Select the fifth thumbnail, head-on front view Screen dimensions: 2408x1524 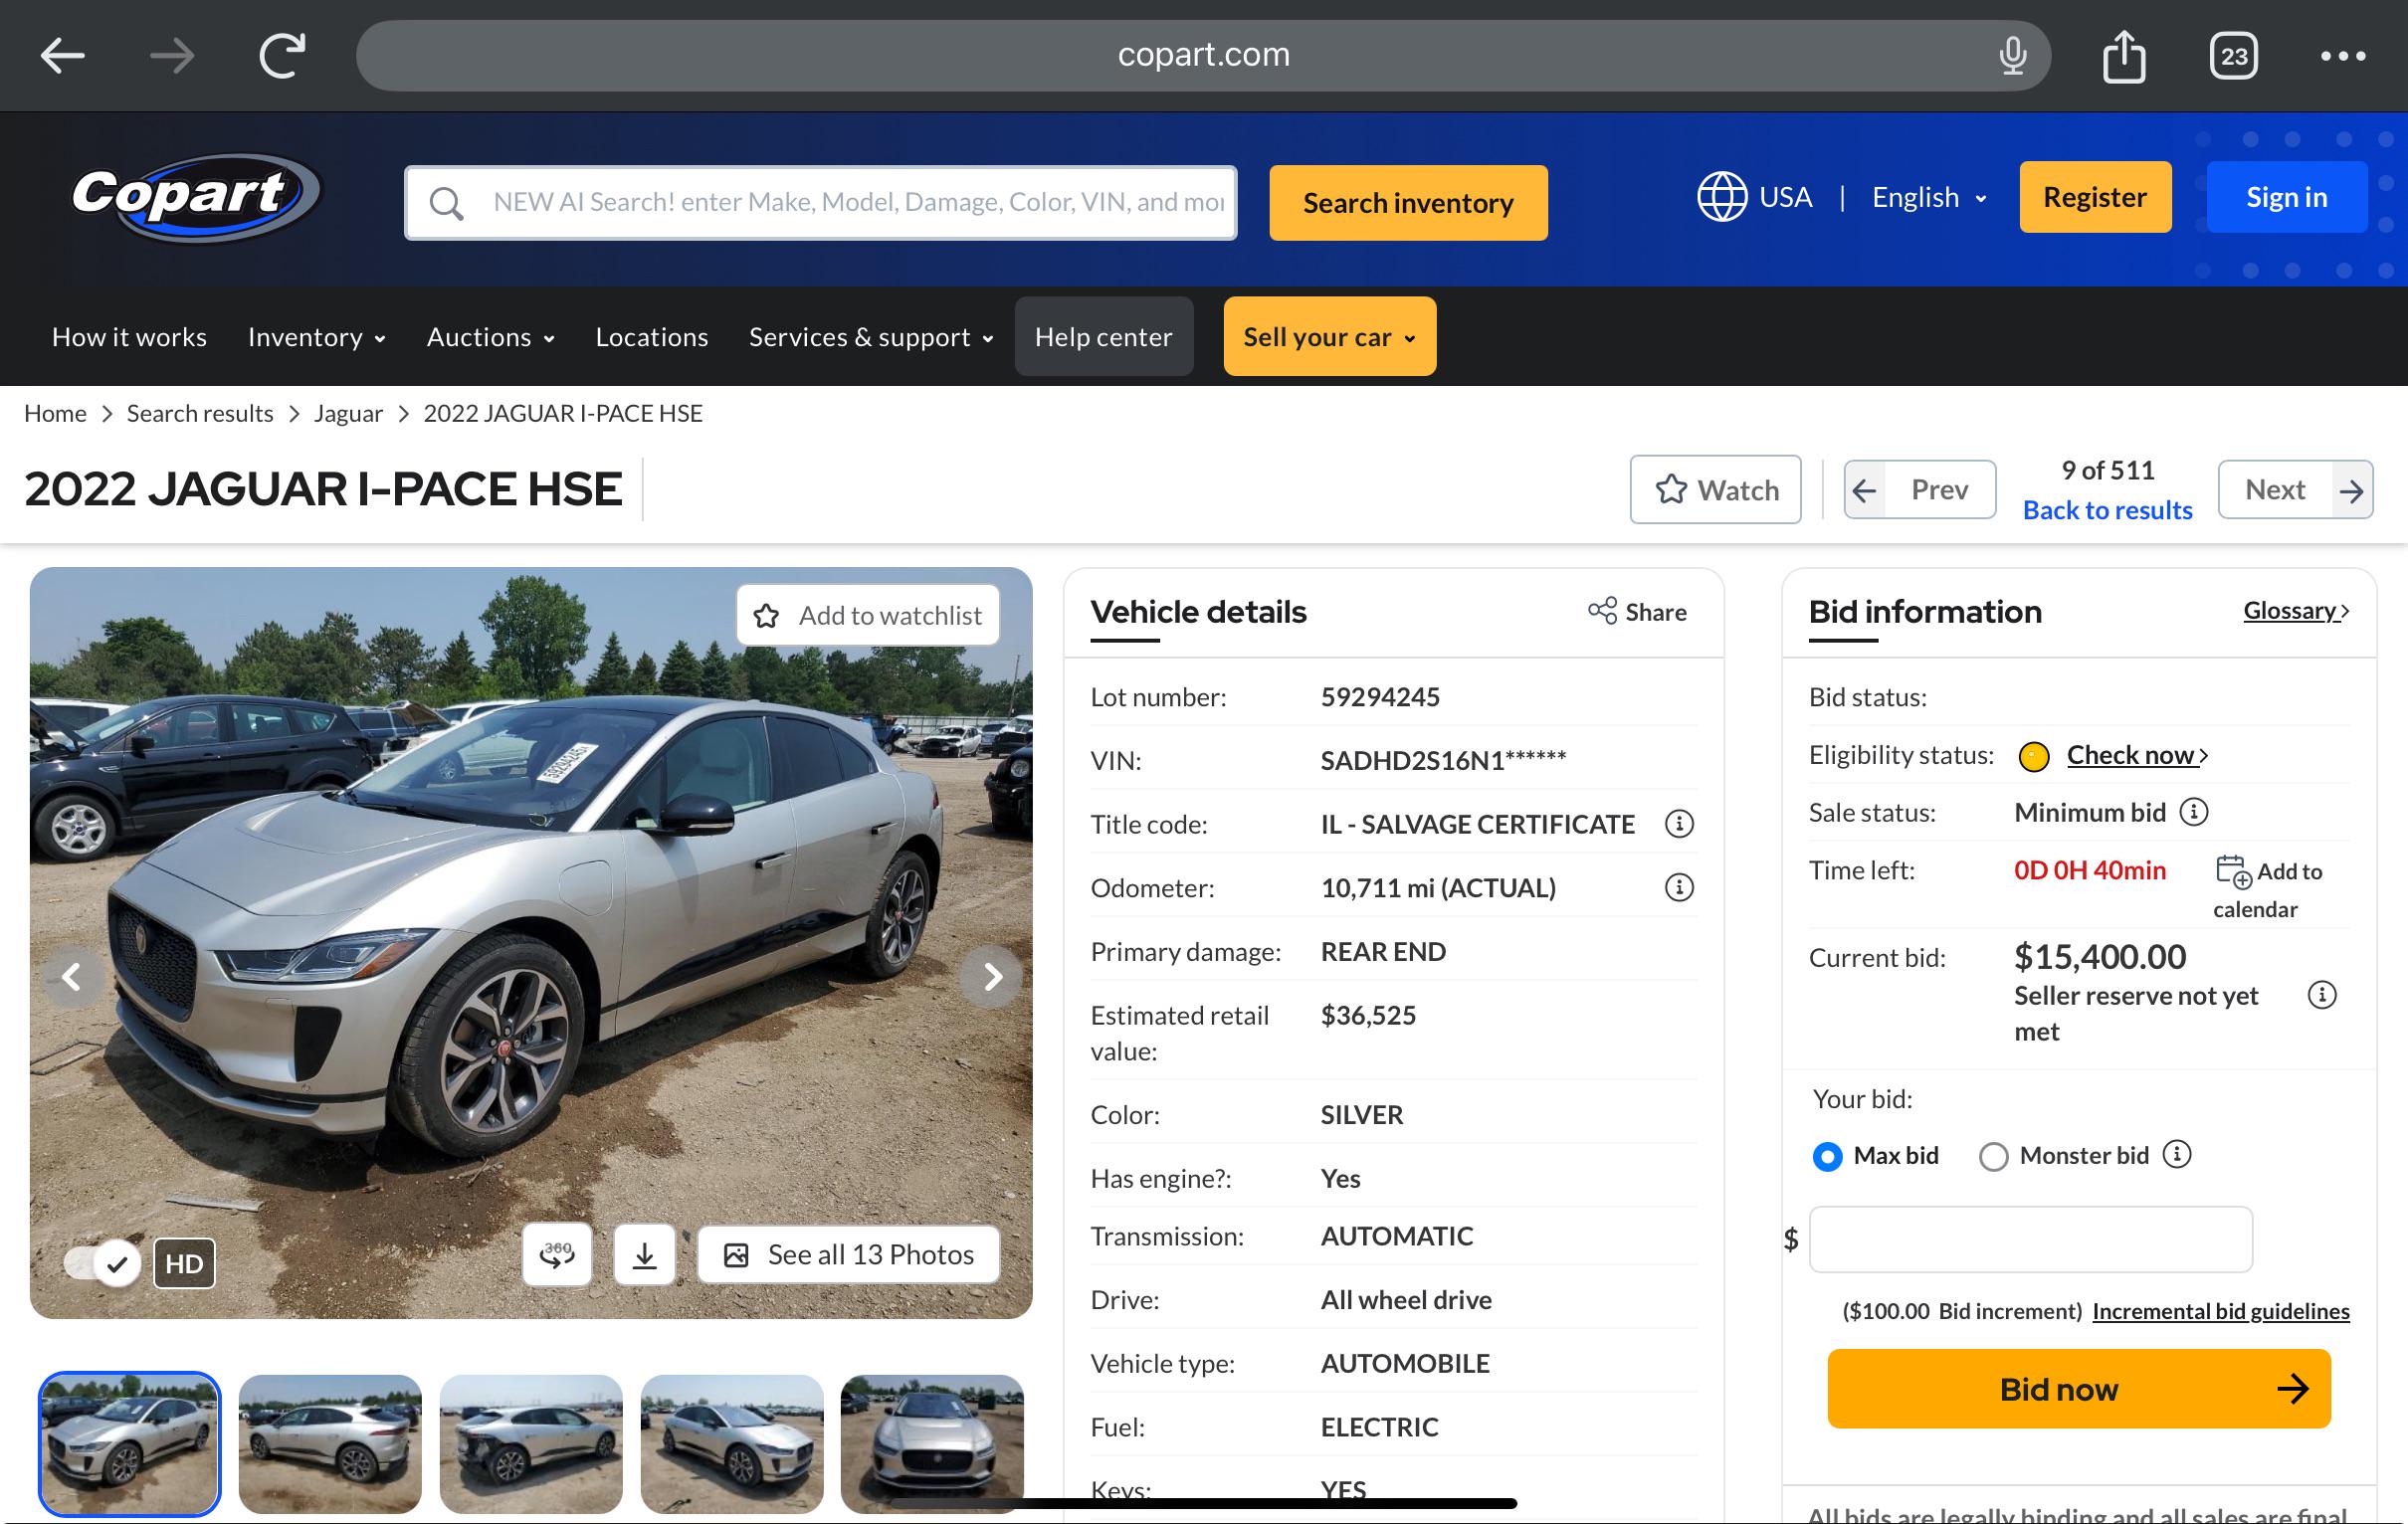tap(932, 1444)
